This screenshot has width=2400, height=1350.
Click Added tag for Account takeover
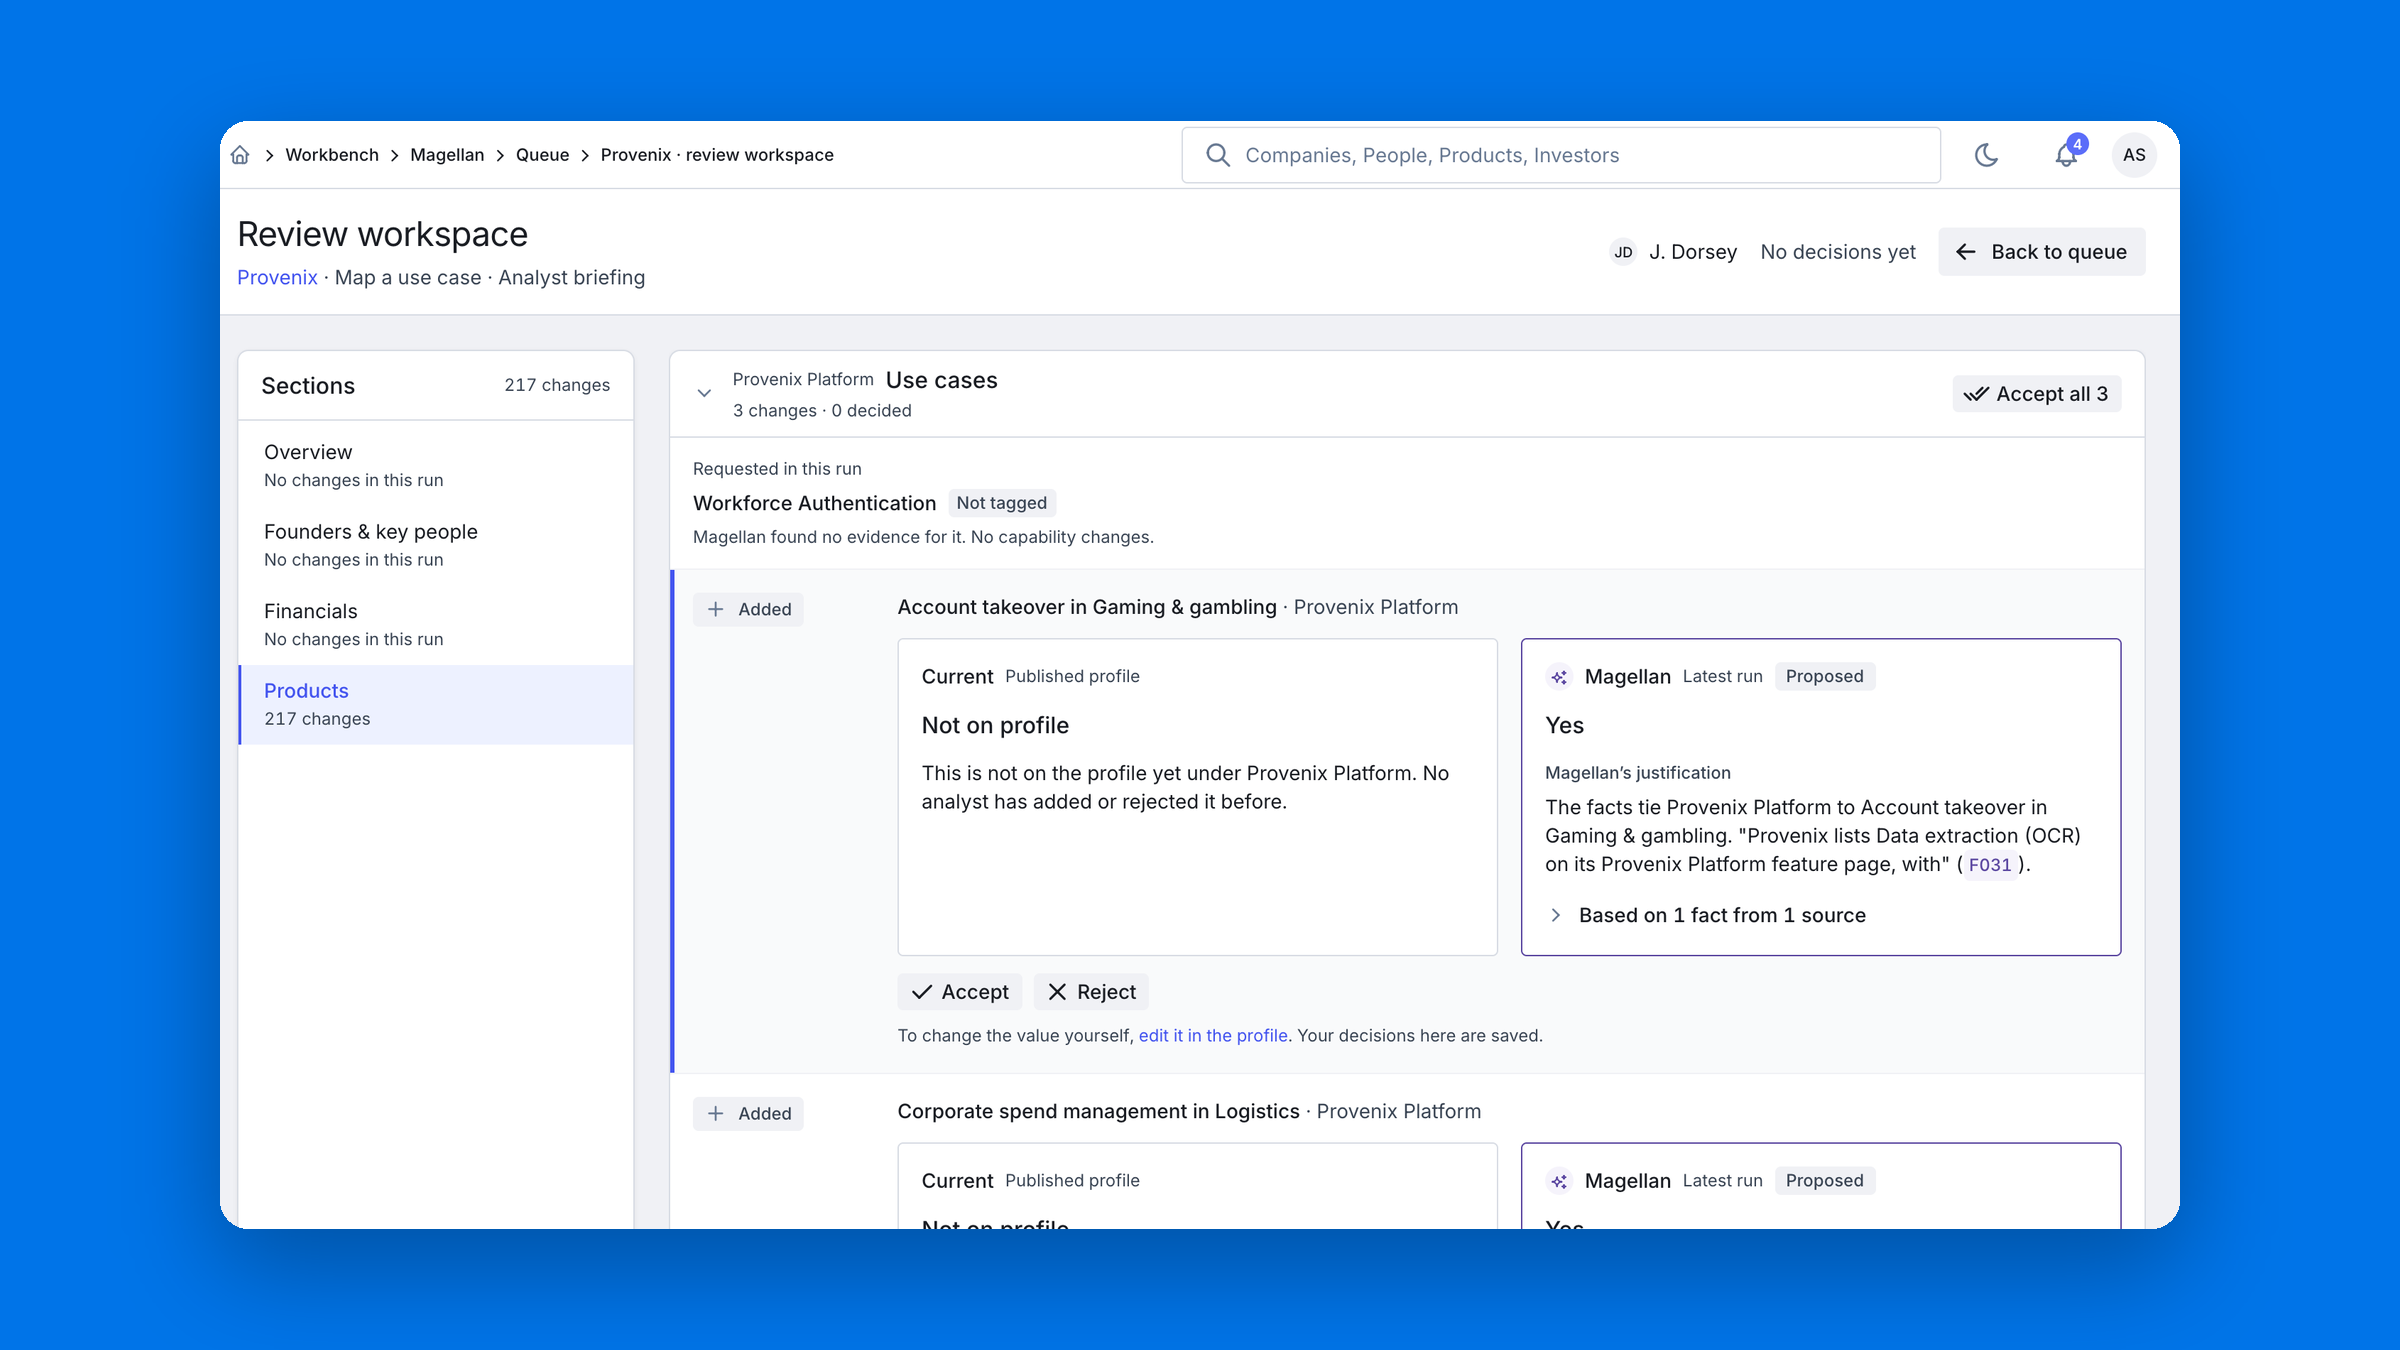point(748,609)
